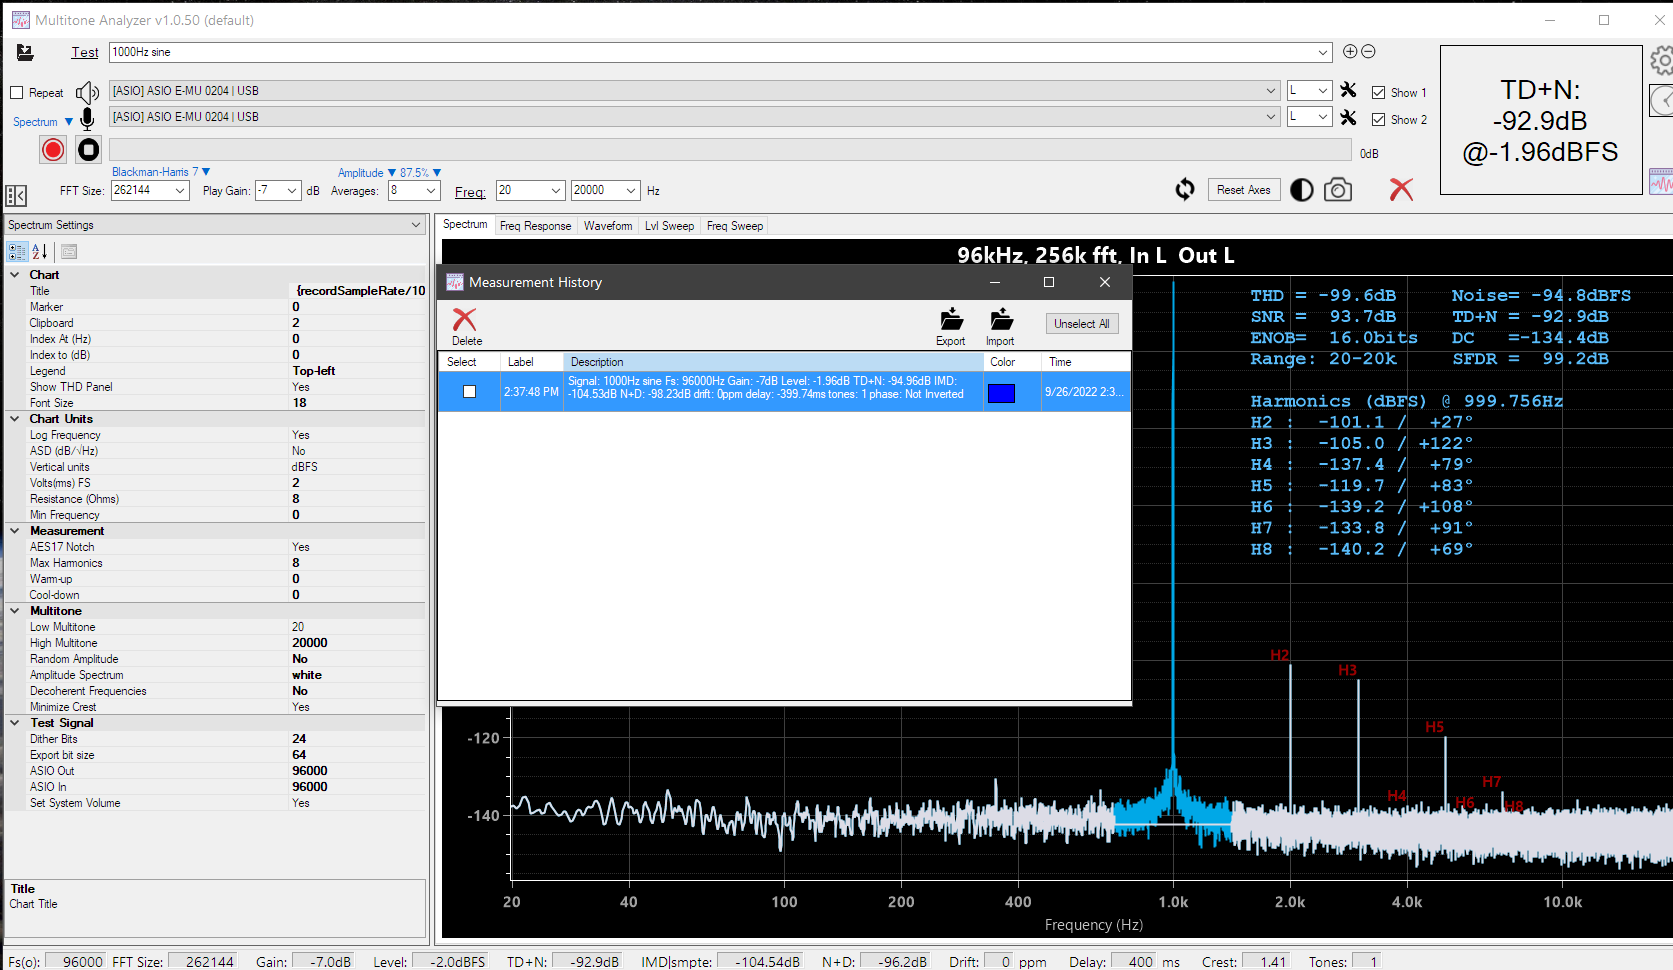Click TD+N result display panel
1673x970 pixels.
point(1541,120)
